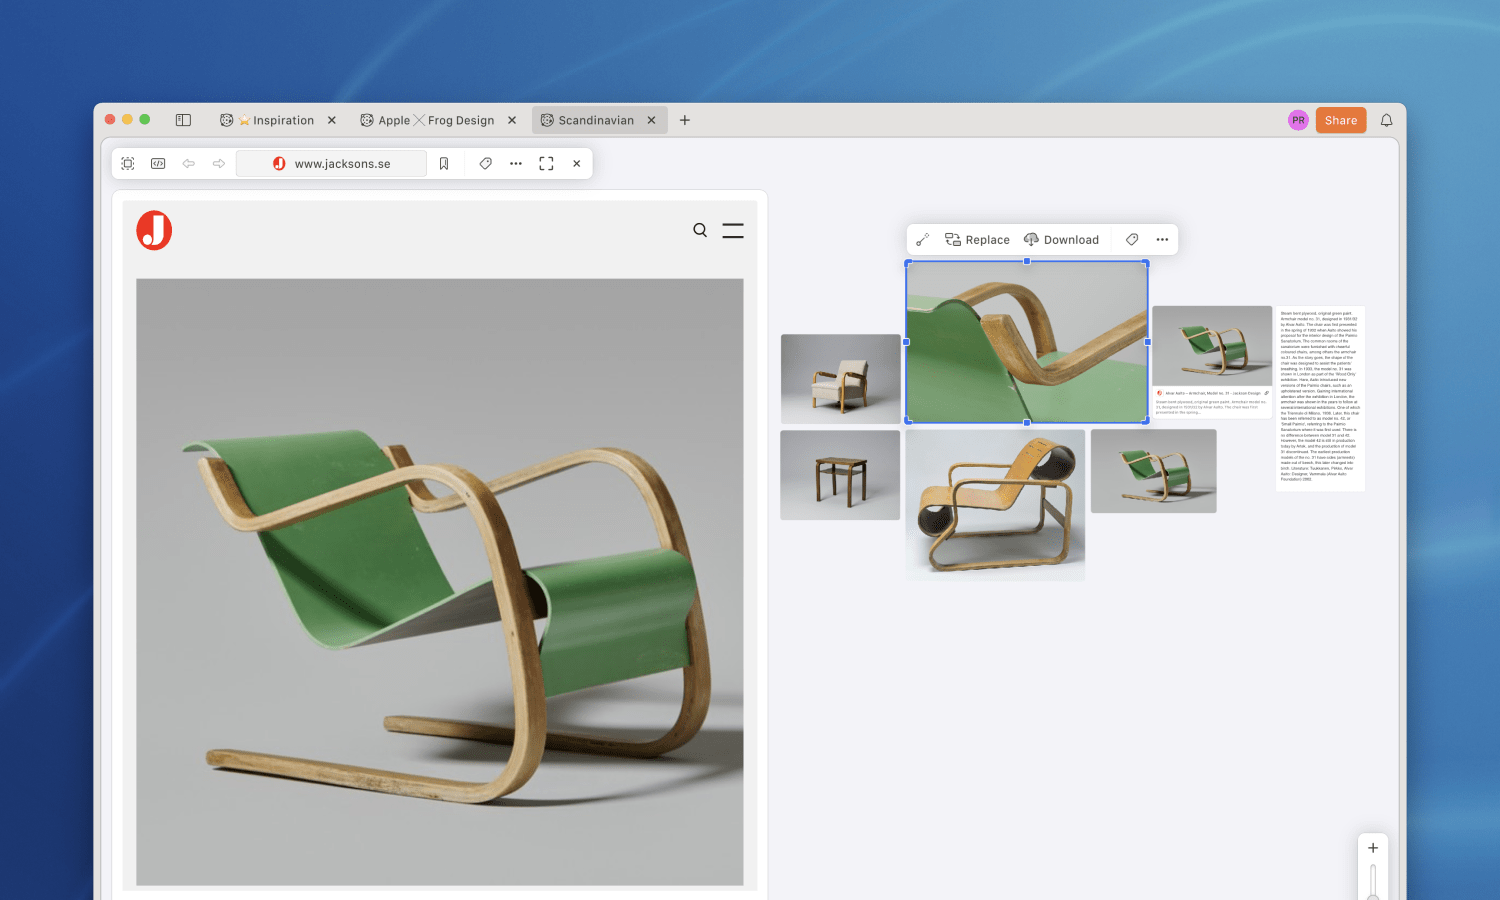Click the tag icon in browser toolbar

(x=486, y=163)
